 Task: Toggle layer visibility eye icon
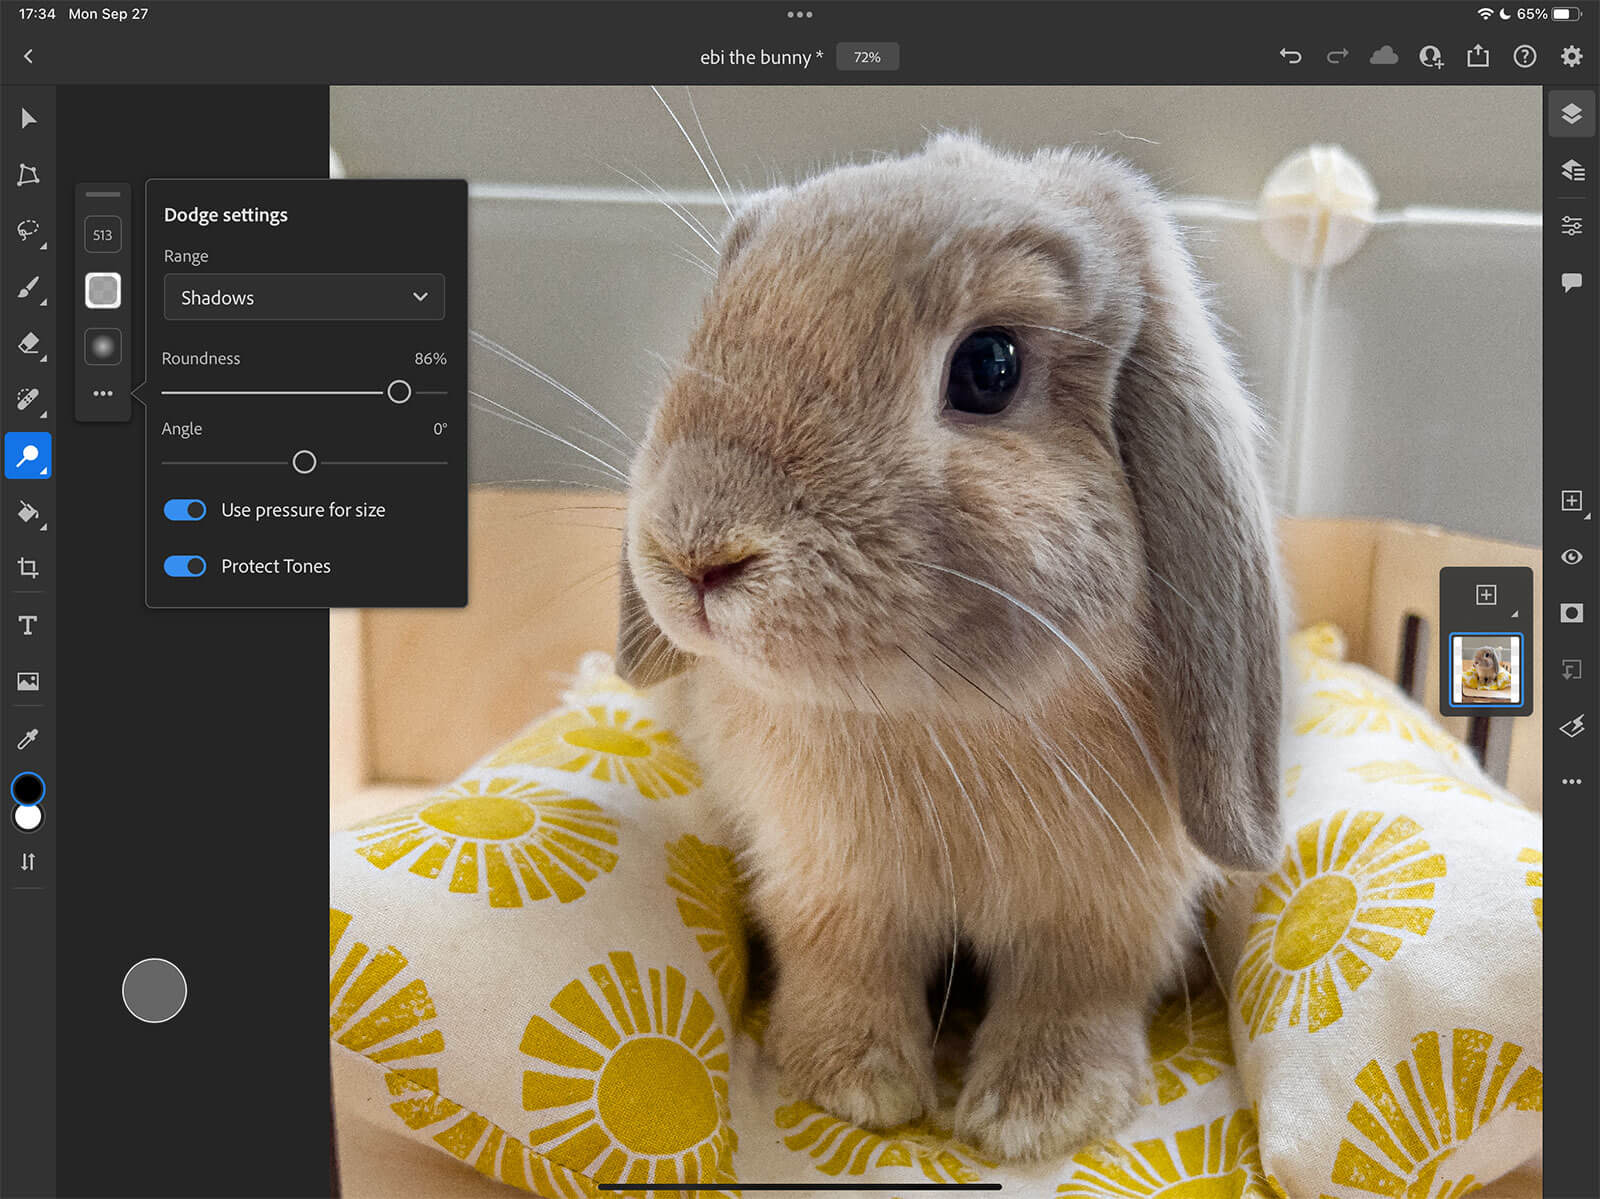pyautogui.click(x=1571, y=557)
